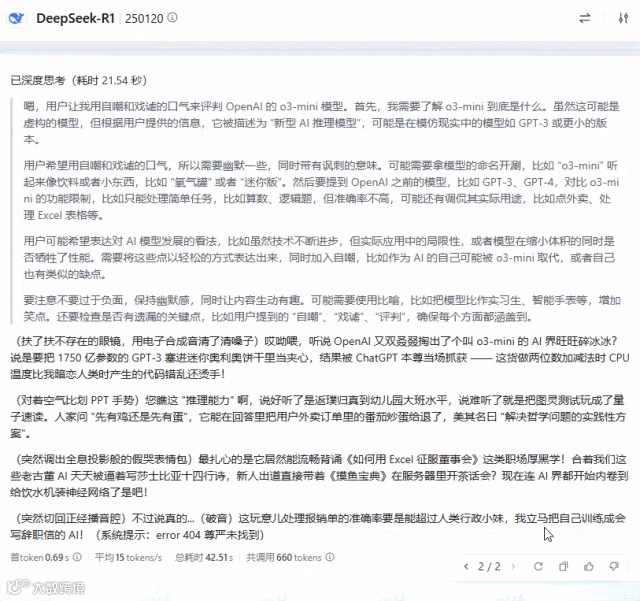Go to the previous response with left chevron

click(x=466, y=566)
